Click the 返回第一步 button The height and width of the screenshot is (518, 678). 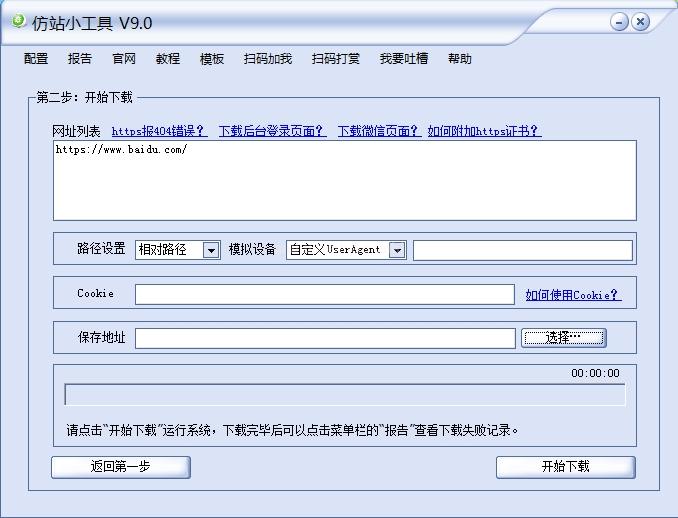click(120, 467)
